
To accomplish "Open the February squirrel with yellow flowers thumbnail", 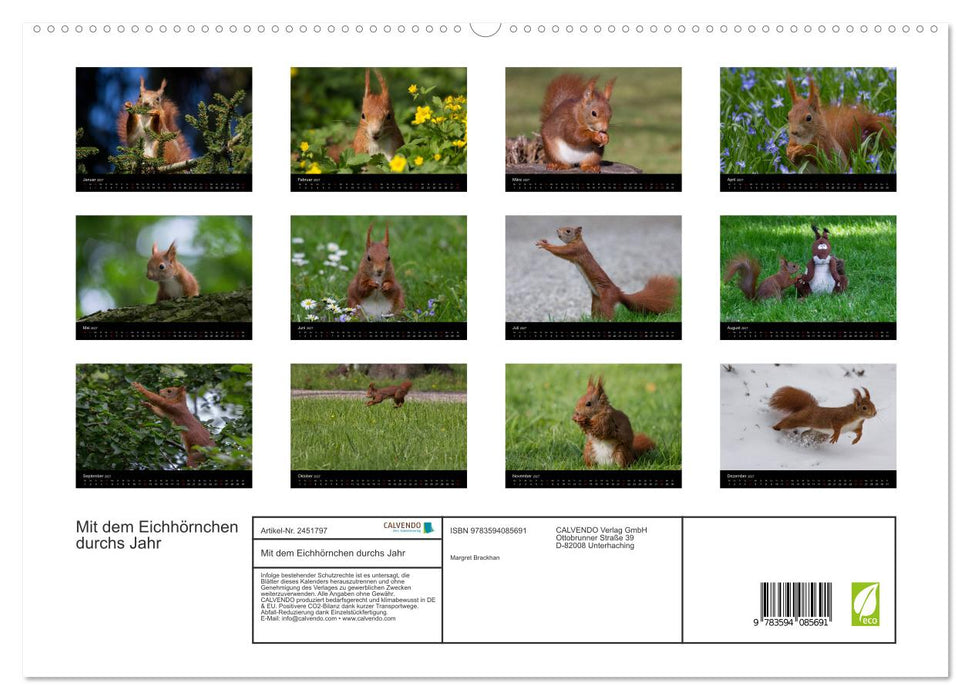I will (378, 129).
